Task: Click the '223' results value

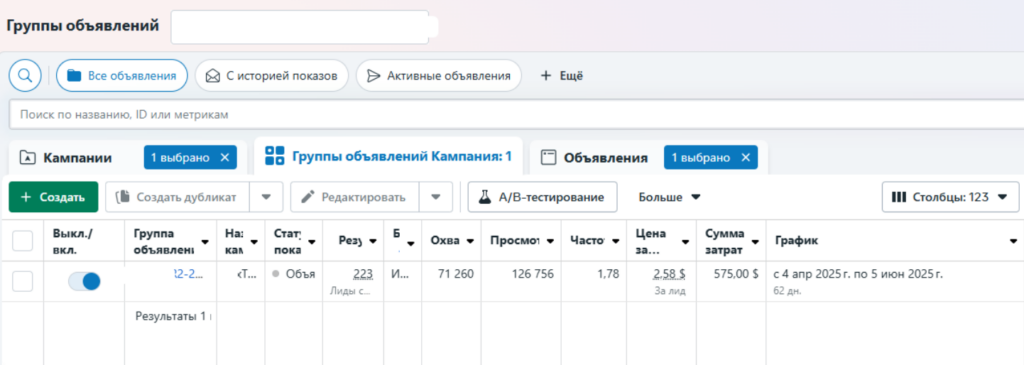Action: [362, 274]
